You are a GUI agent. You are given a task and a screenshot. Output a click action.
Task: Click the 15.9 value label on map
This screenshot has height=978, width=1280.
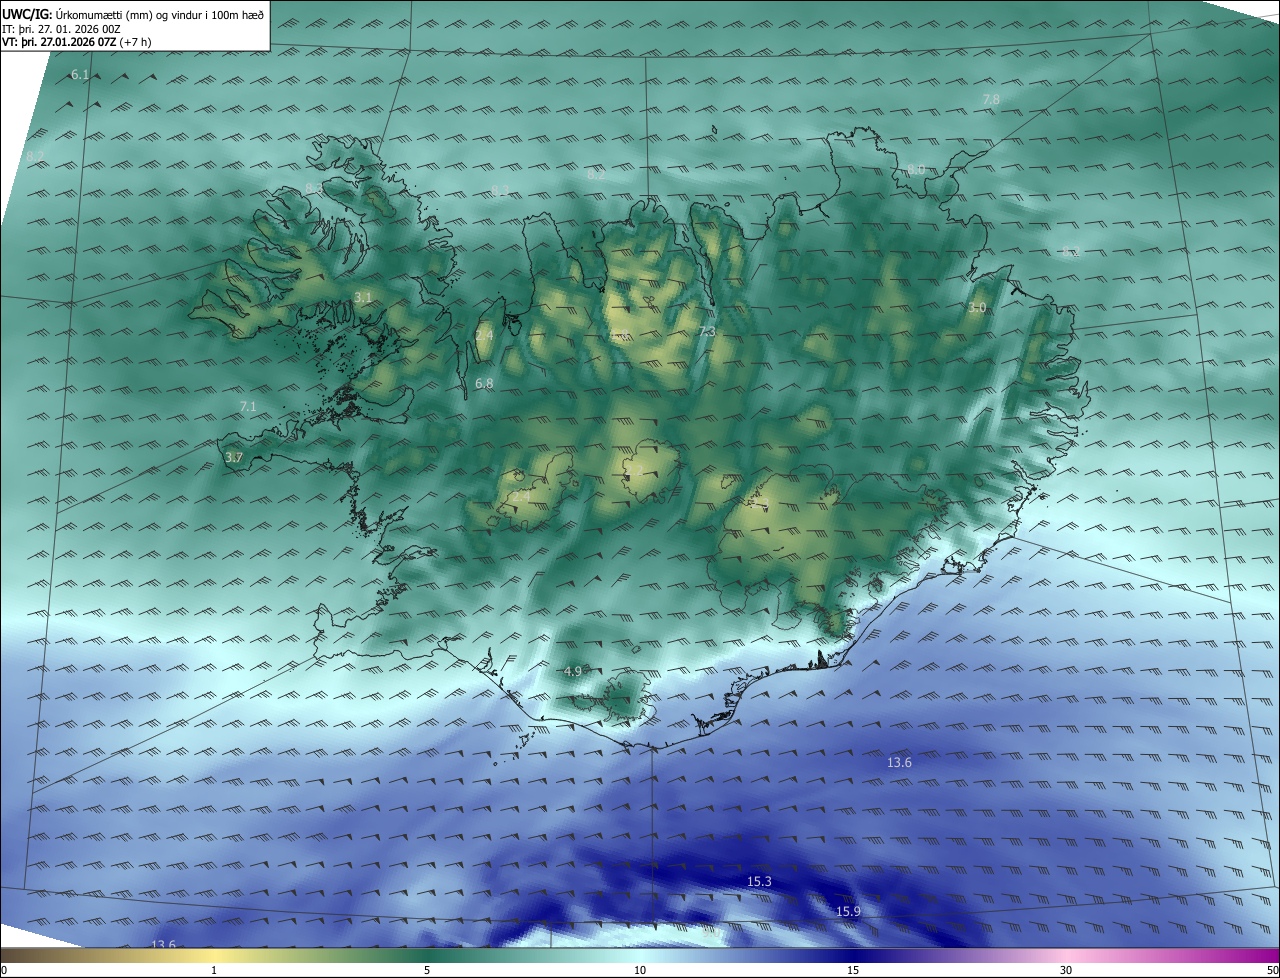(x=848, y=911)
